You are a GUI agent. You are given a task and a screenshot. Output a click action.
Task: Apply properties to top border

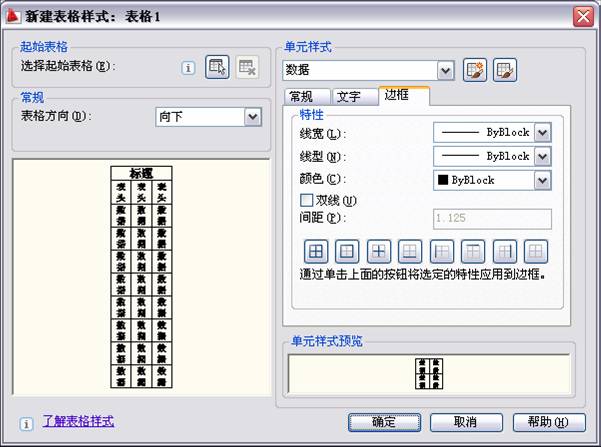click(473, 252)
